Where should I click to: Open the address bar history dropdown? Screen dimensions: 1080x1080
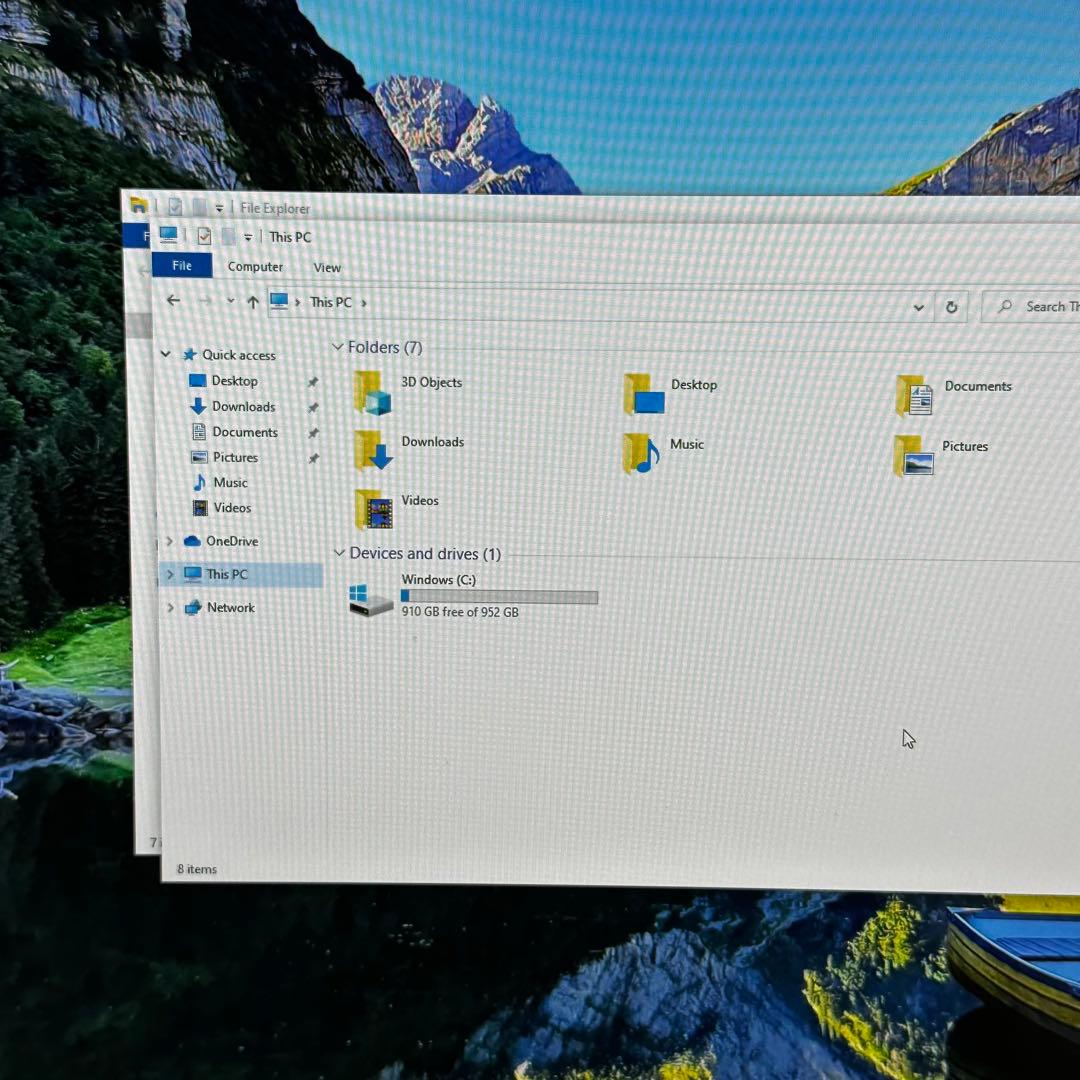[x=918, y=307]
